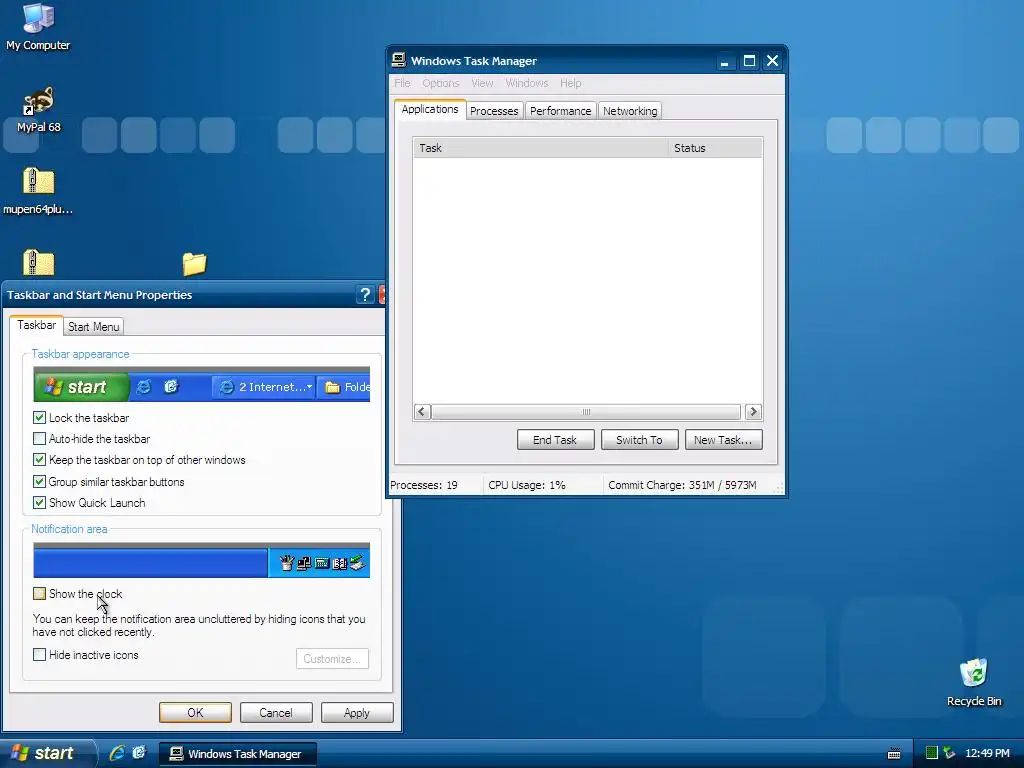Click the left scroll arrow in the task list
The height and width of the screenshot is (768, 1024).
click(422, 411)
